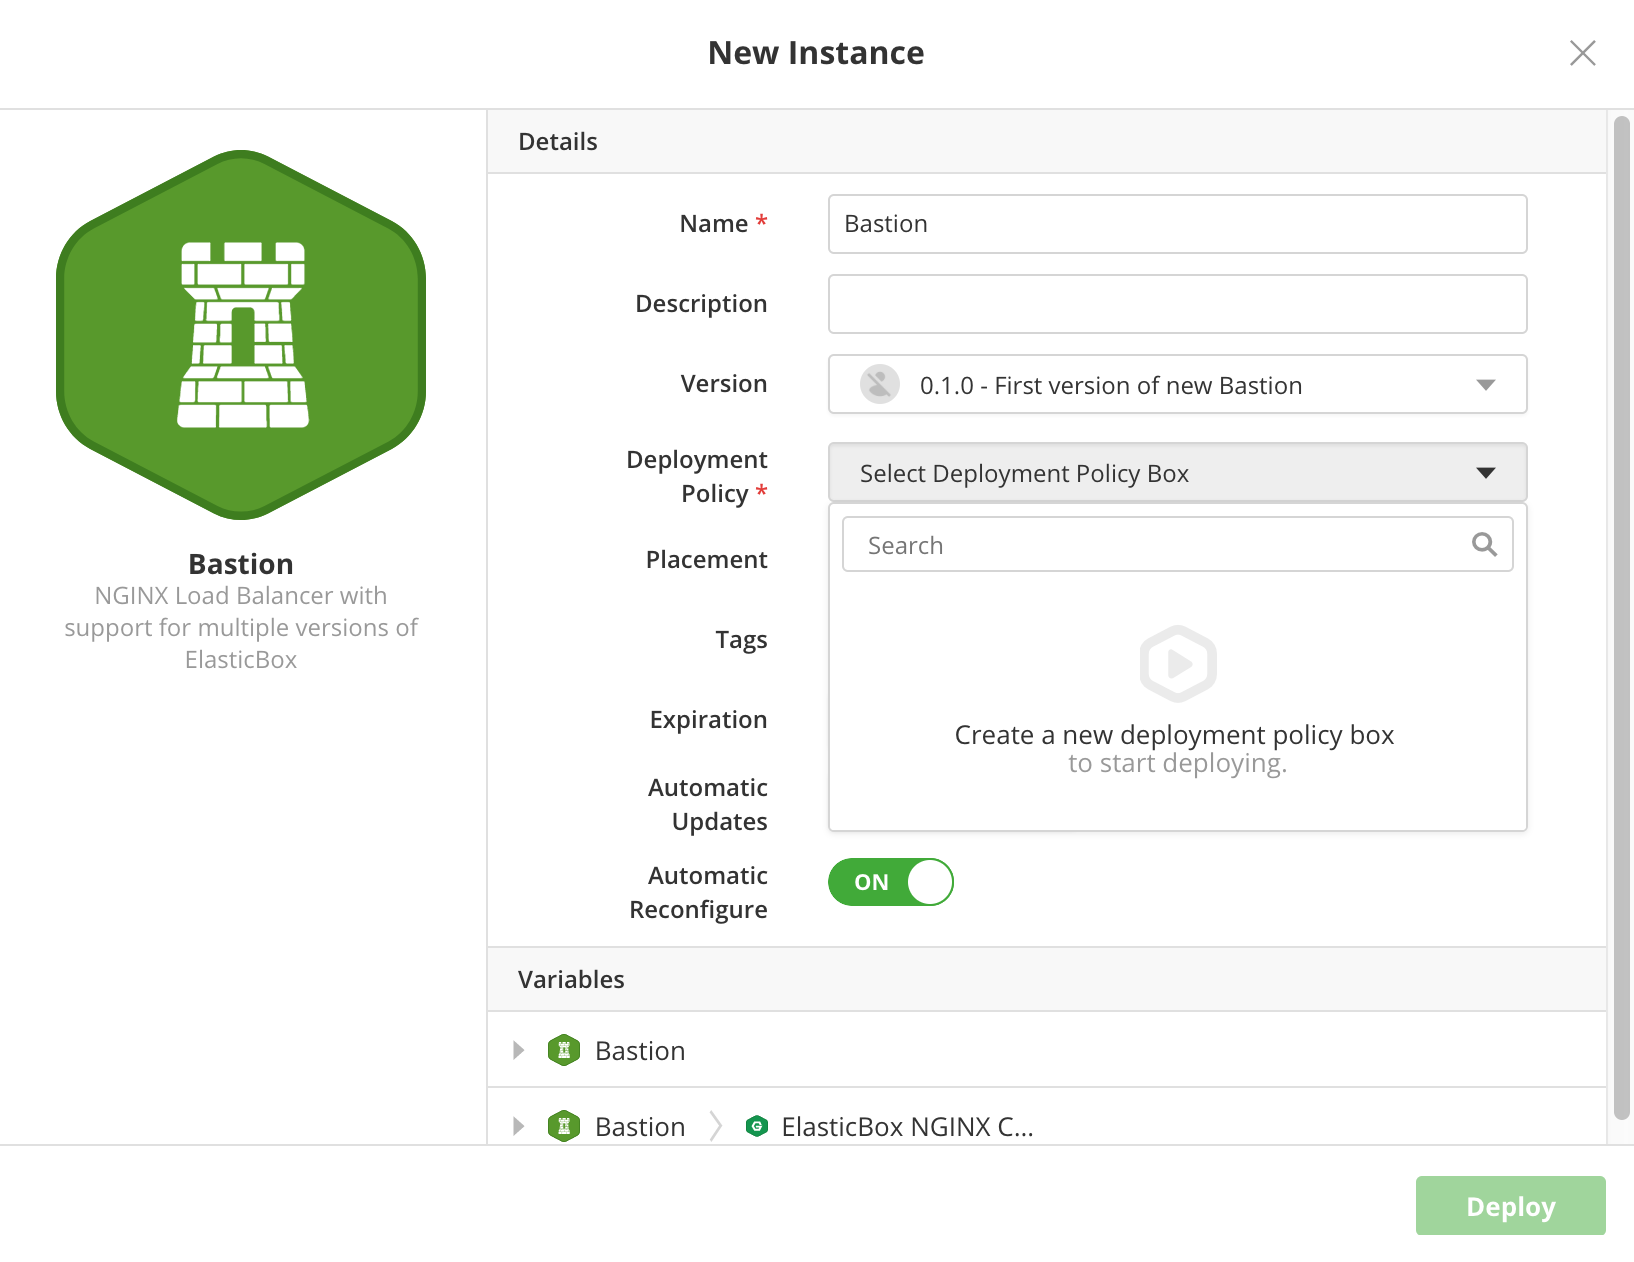Close the New Instance dialog with X
The height and width of the screenshot is (1262, 1634).
pyautogui.click(x=1582, y=53)
